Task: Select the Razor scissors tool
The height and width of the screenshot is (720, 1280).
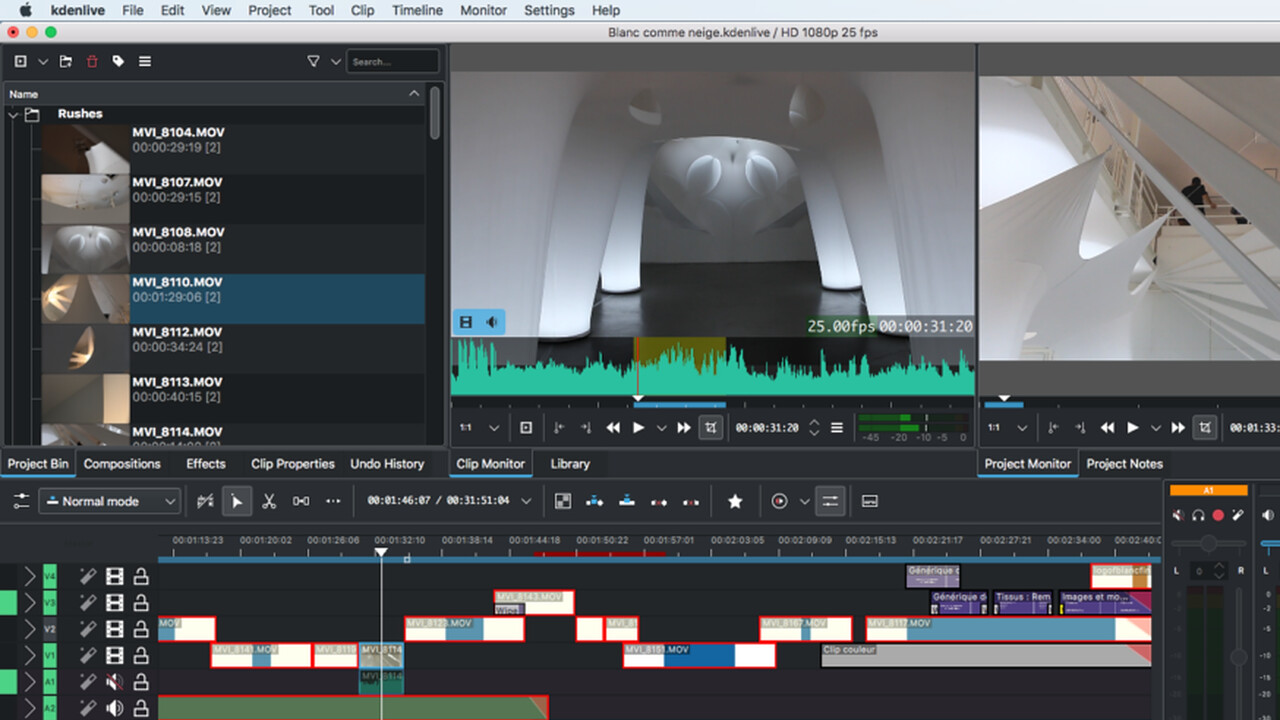Action: 269,501
